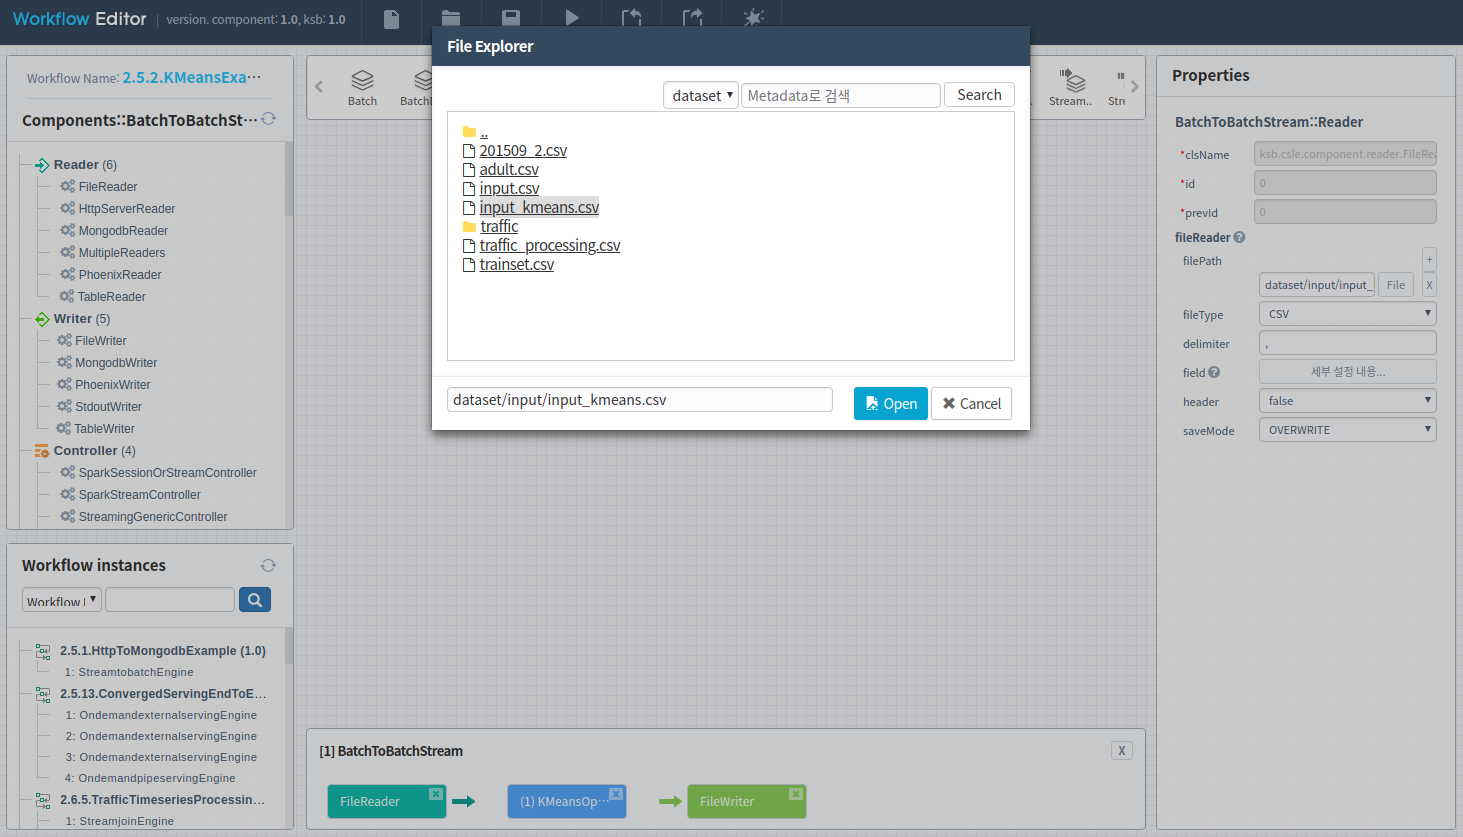Image resolution: width=1463 pixels, height=837 pixels.
Task: Click the delimiter input field
Action: coord(1347,343)
